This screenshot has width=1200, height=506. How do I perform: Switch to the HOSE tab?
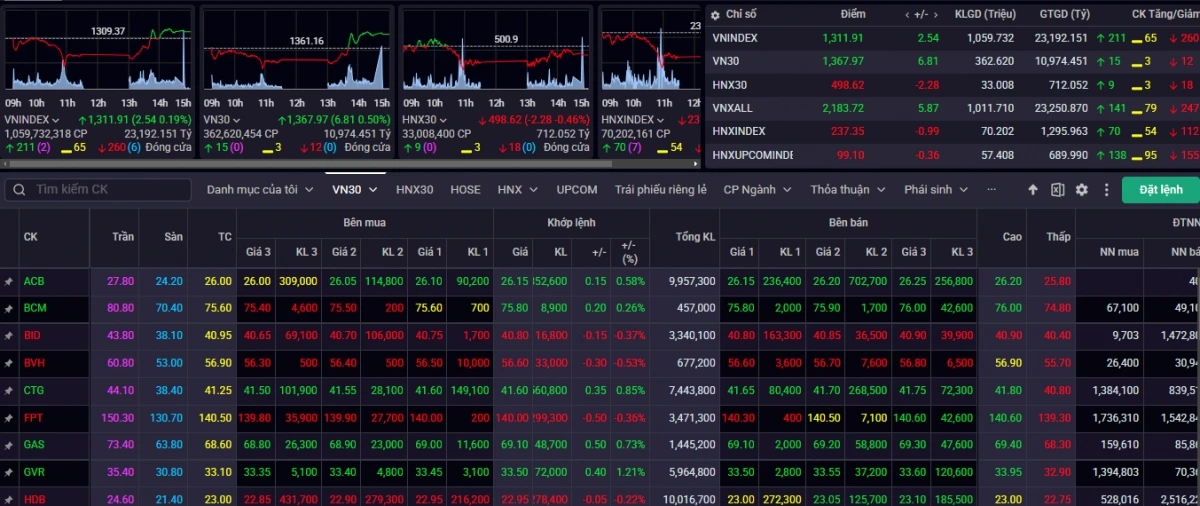(x=465, y=189)
